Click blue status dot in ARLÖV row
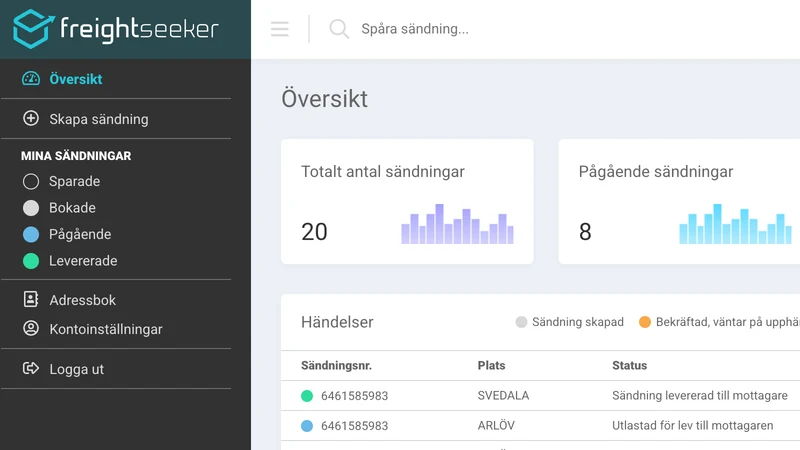This screenshot has width=800, height=450. [x=307, y=426]
